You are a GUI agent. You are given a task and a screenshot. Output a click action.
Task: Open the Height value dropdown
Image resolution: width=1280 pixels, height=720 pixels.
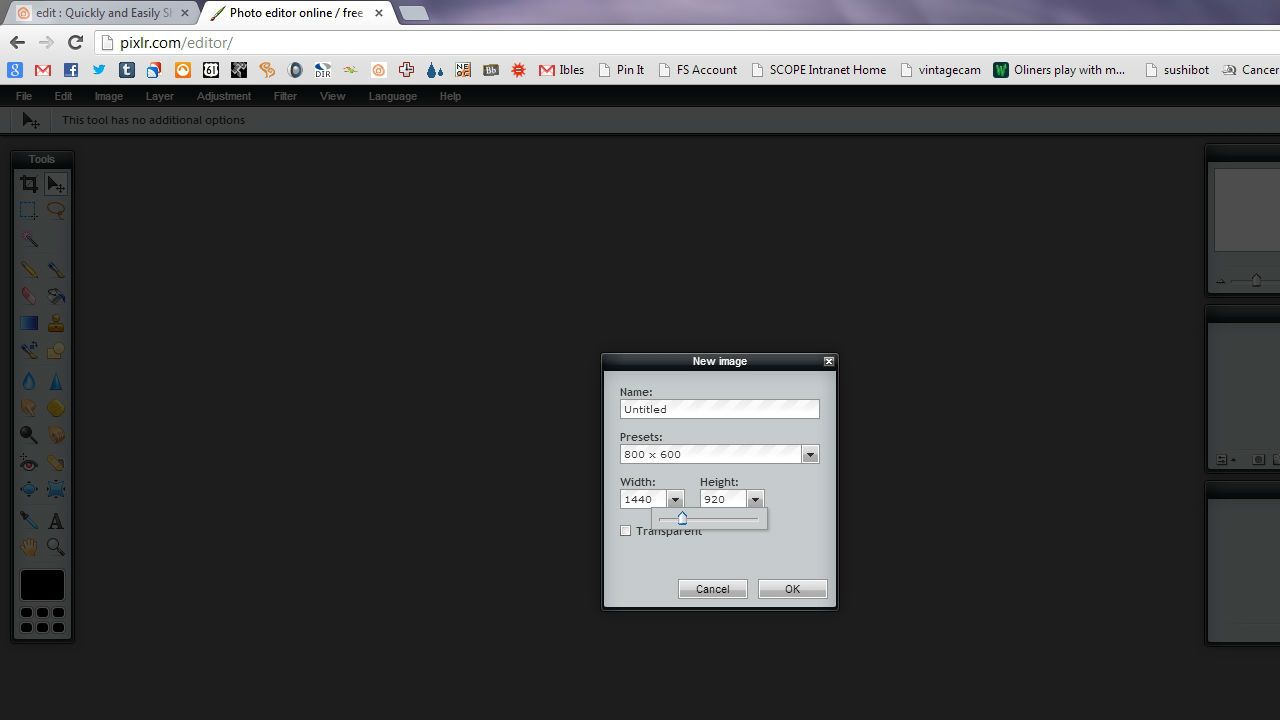click(x=755, y=499)
